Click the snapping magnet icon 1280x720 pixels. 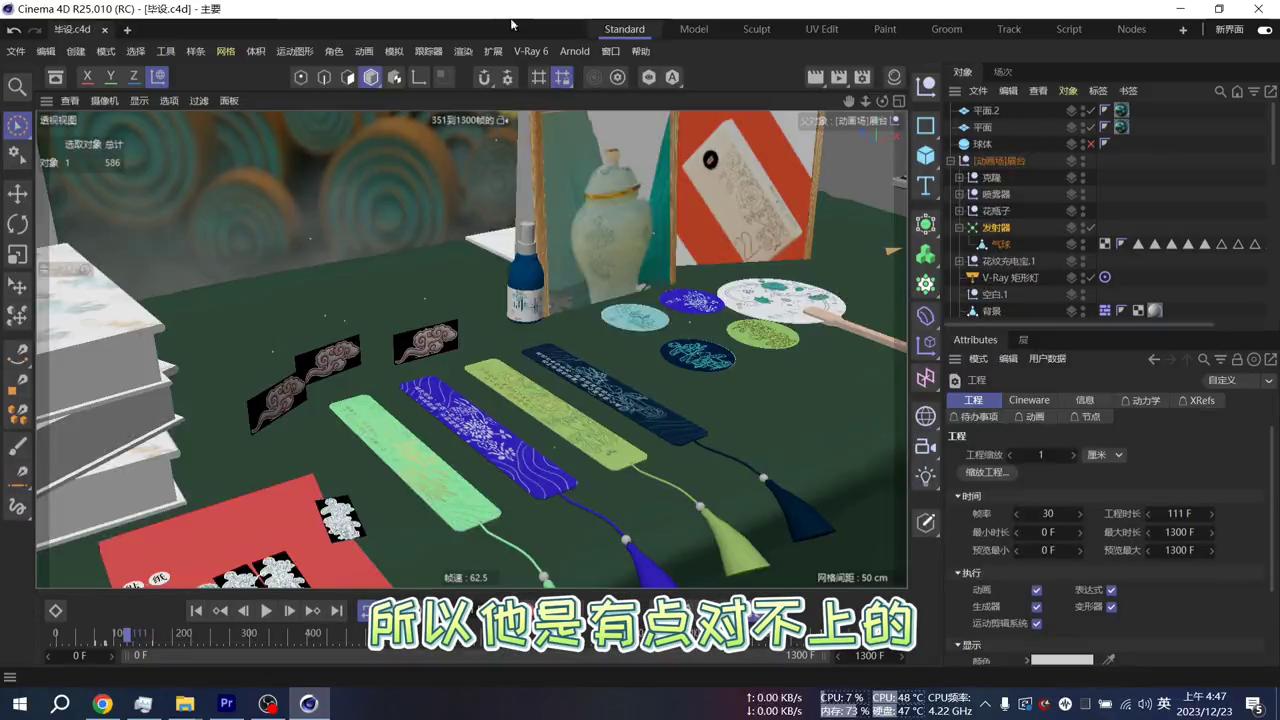pyautogui.click(x=483, y=77)
